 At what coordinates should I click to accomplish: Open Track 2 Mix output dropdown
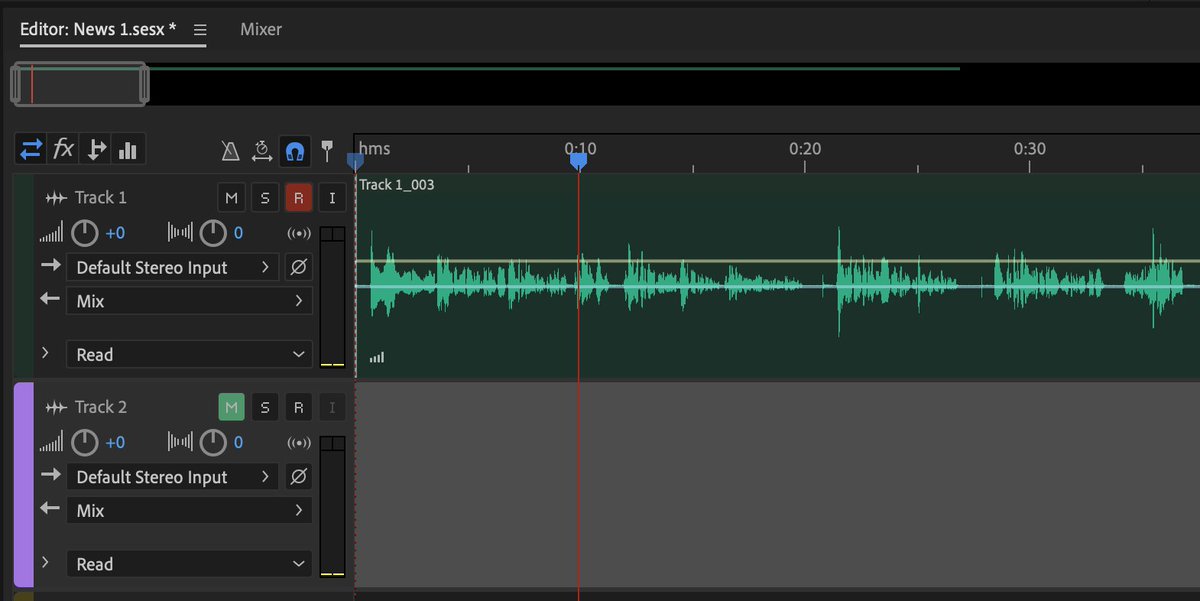[x=189, y=510]
